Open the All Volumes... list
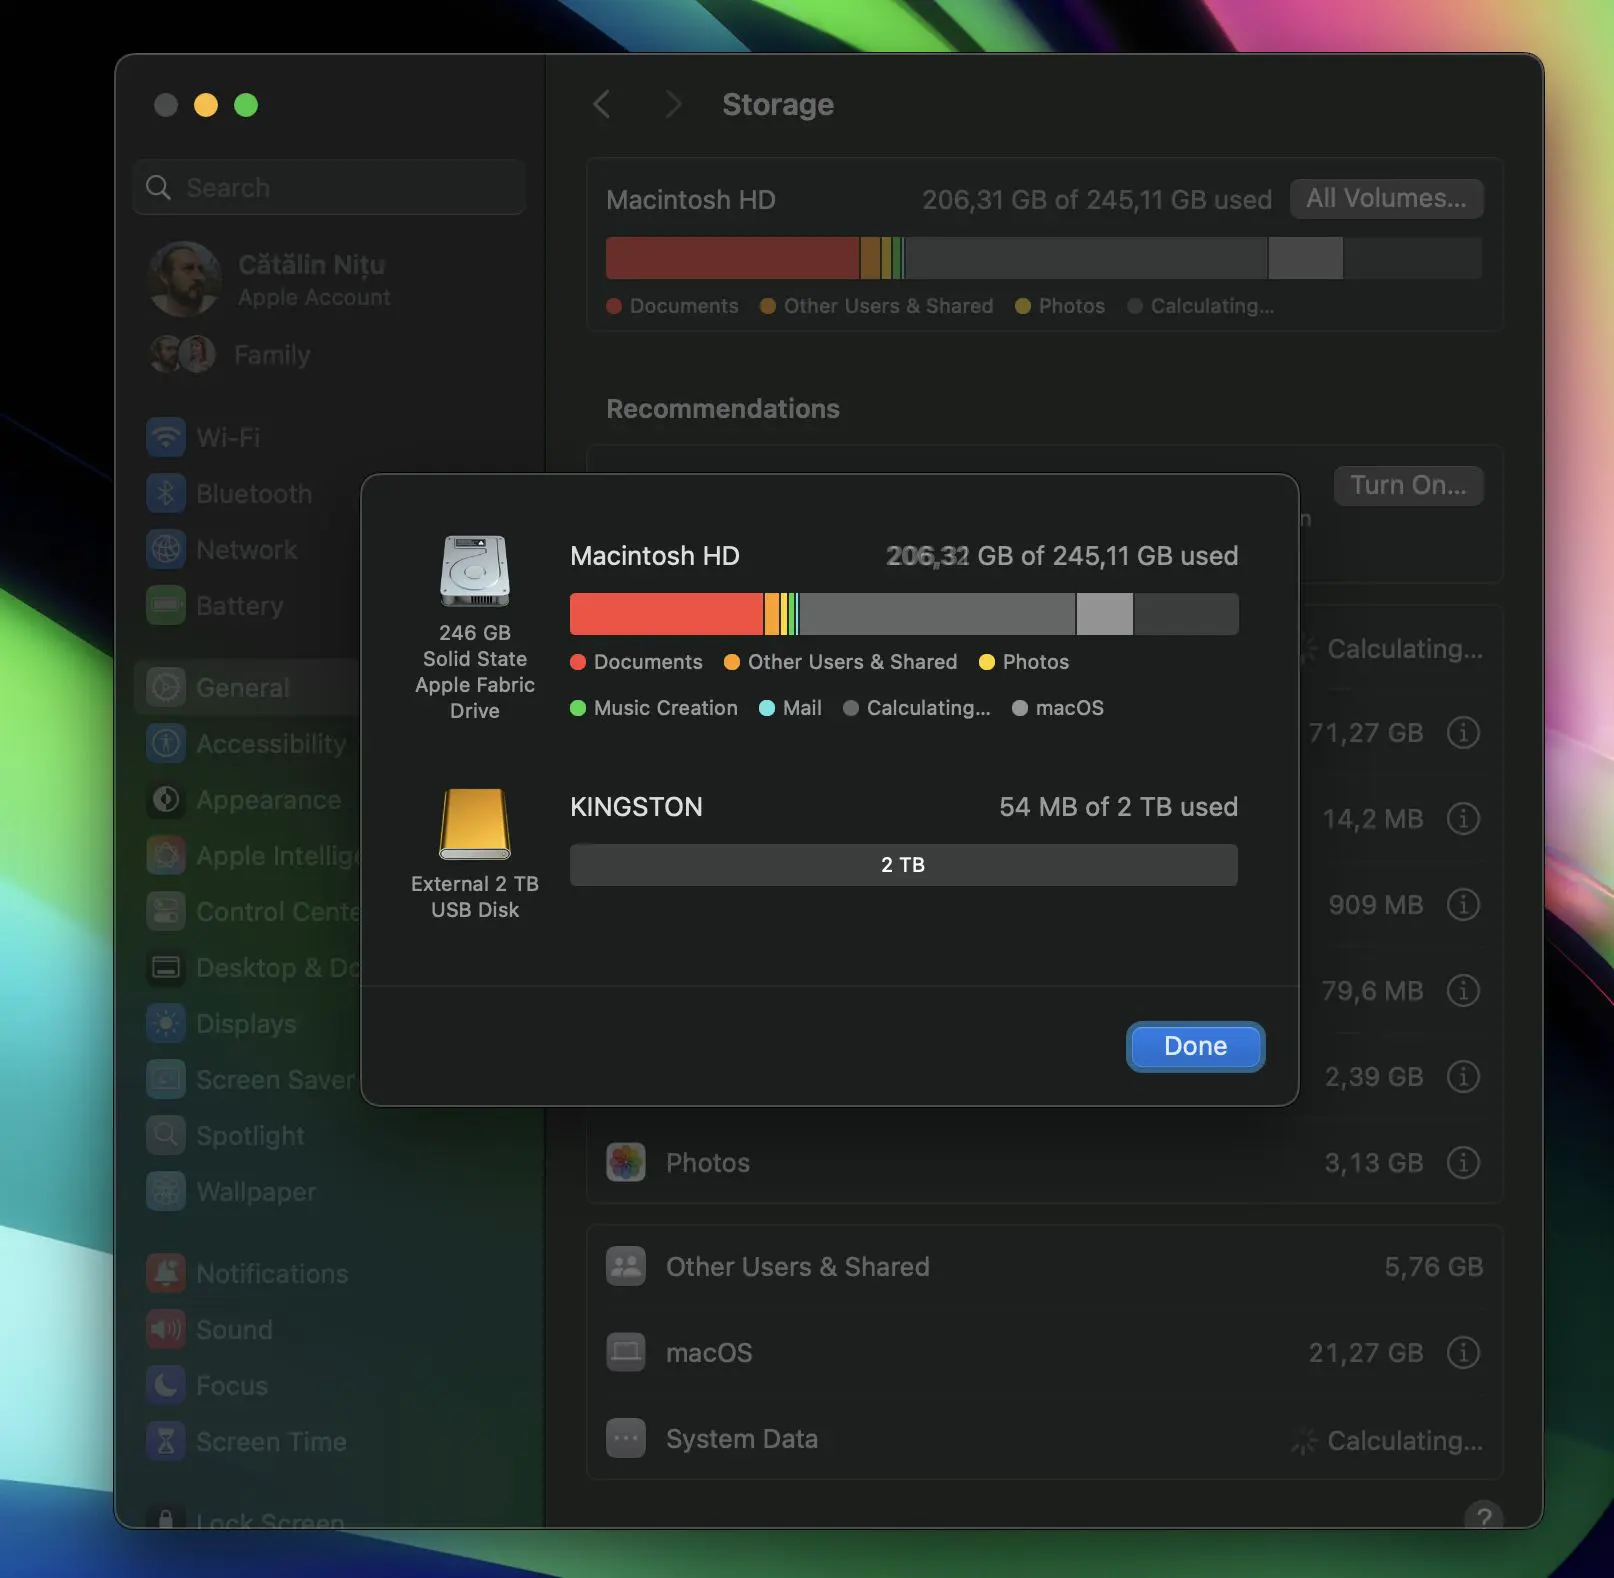Image resolution: width=1614 pixels, height=1578 pixels. click(x=1386, y=198)
